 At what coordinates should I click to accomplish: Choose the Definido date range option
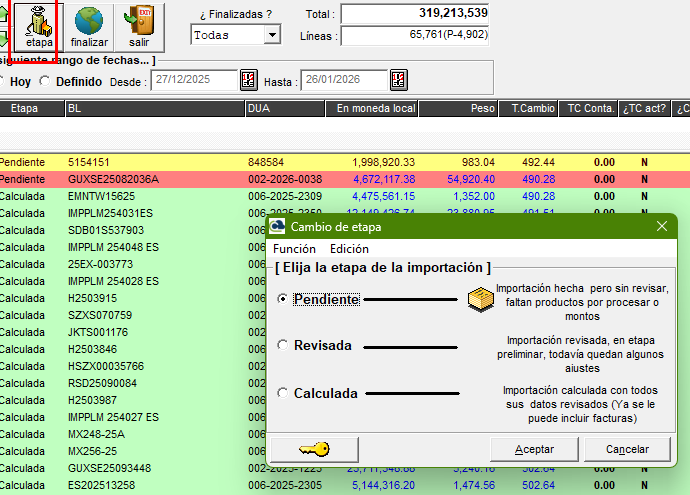click(x=46, y=81)
